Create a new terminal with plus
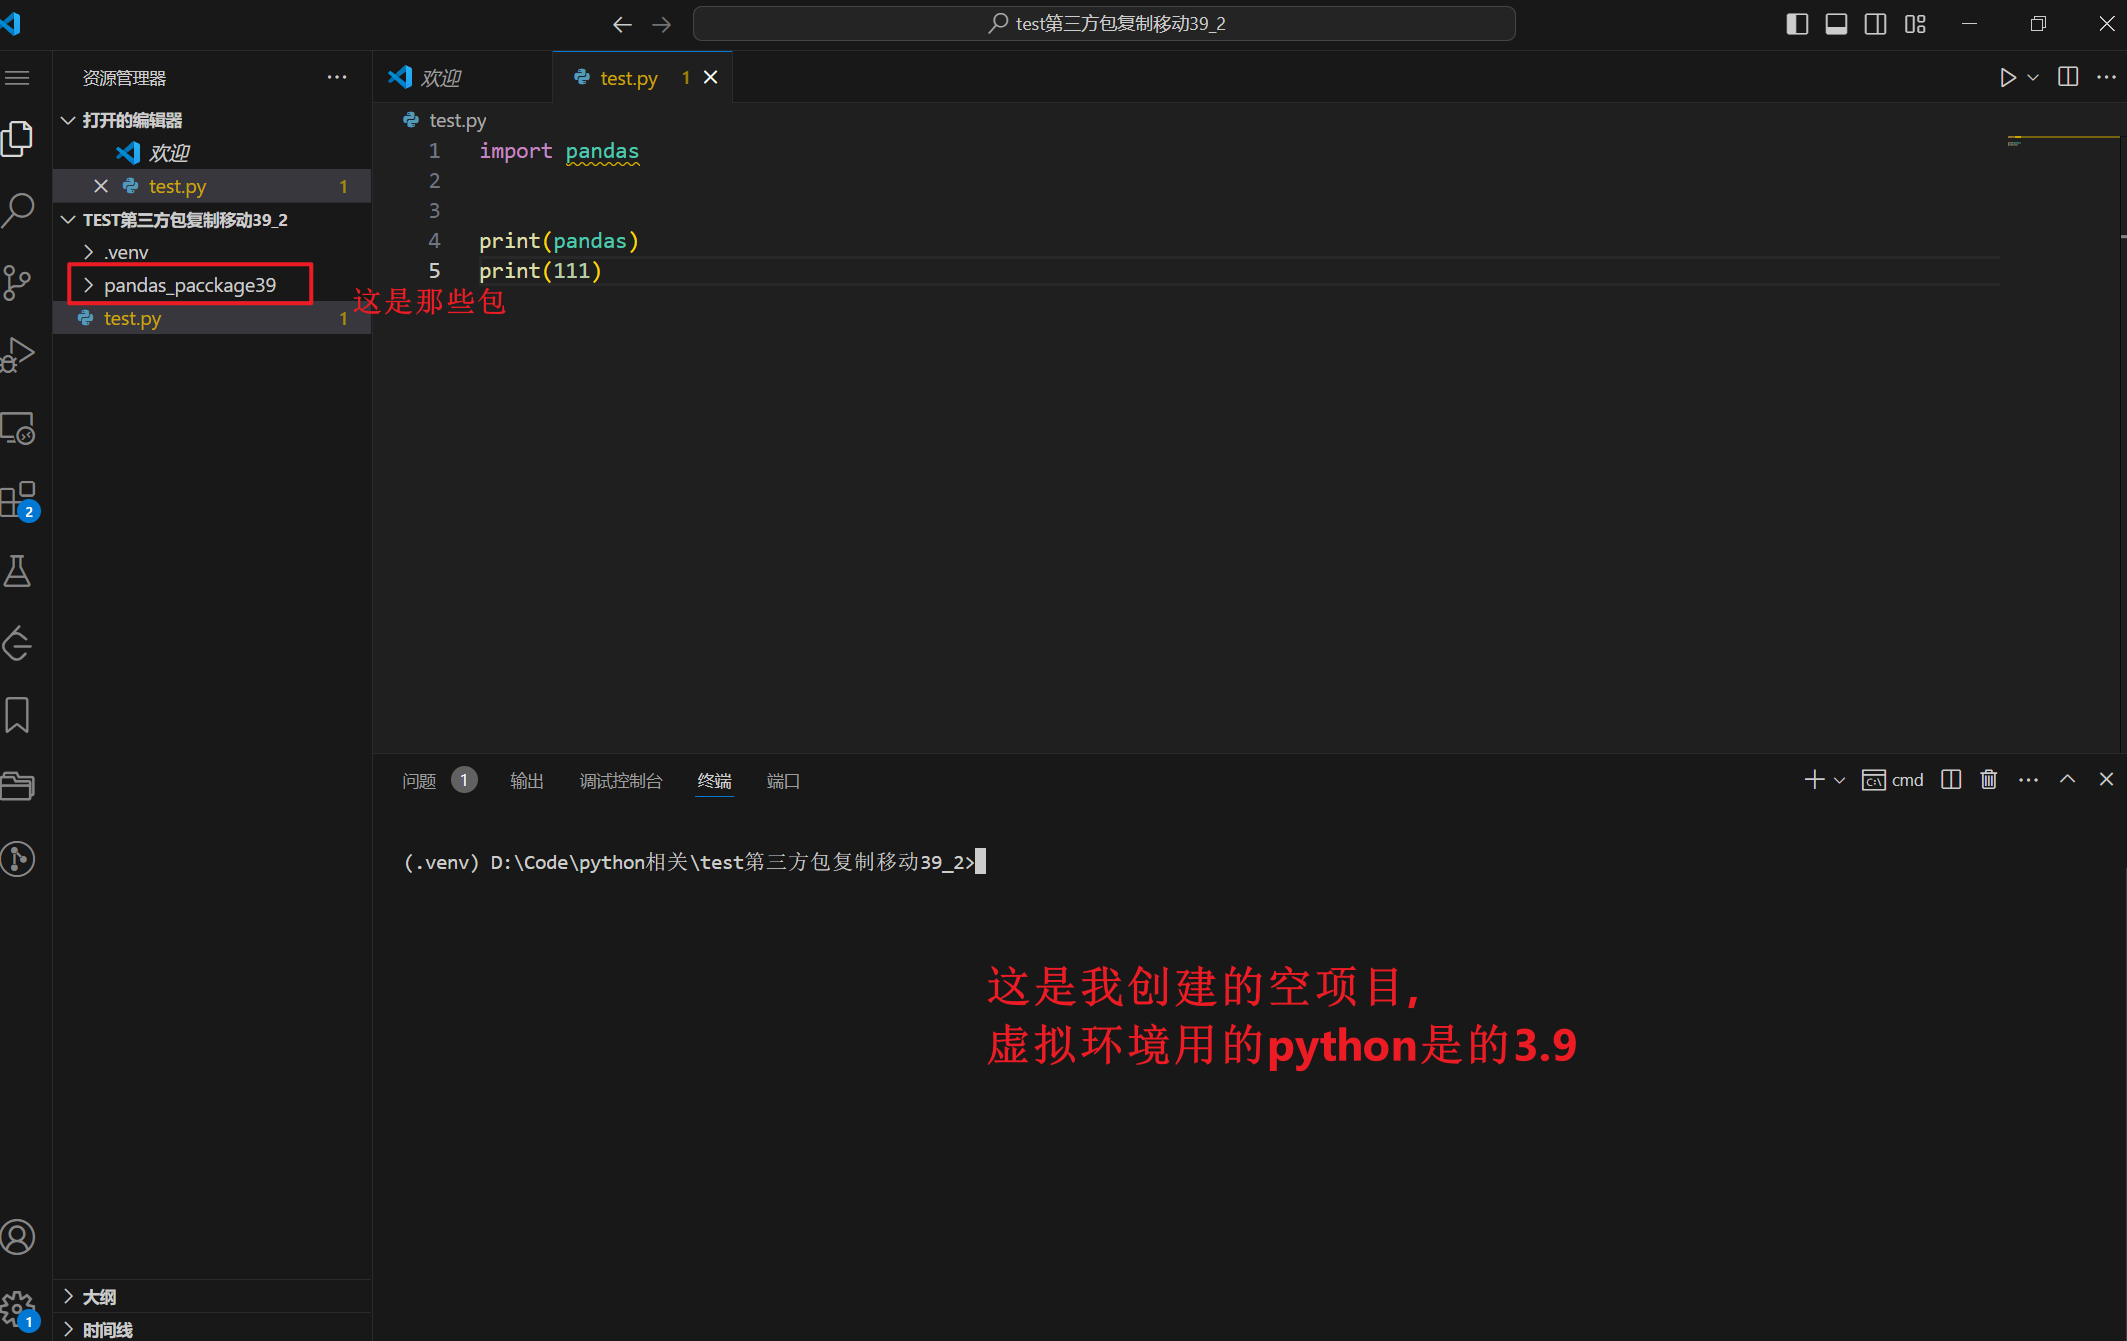2127x1341 pixels. pos(1814,780)
